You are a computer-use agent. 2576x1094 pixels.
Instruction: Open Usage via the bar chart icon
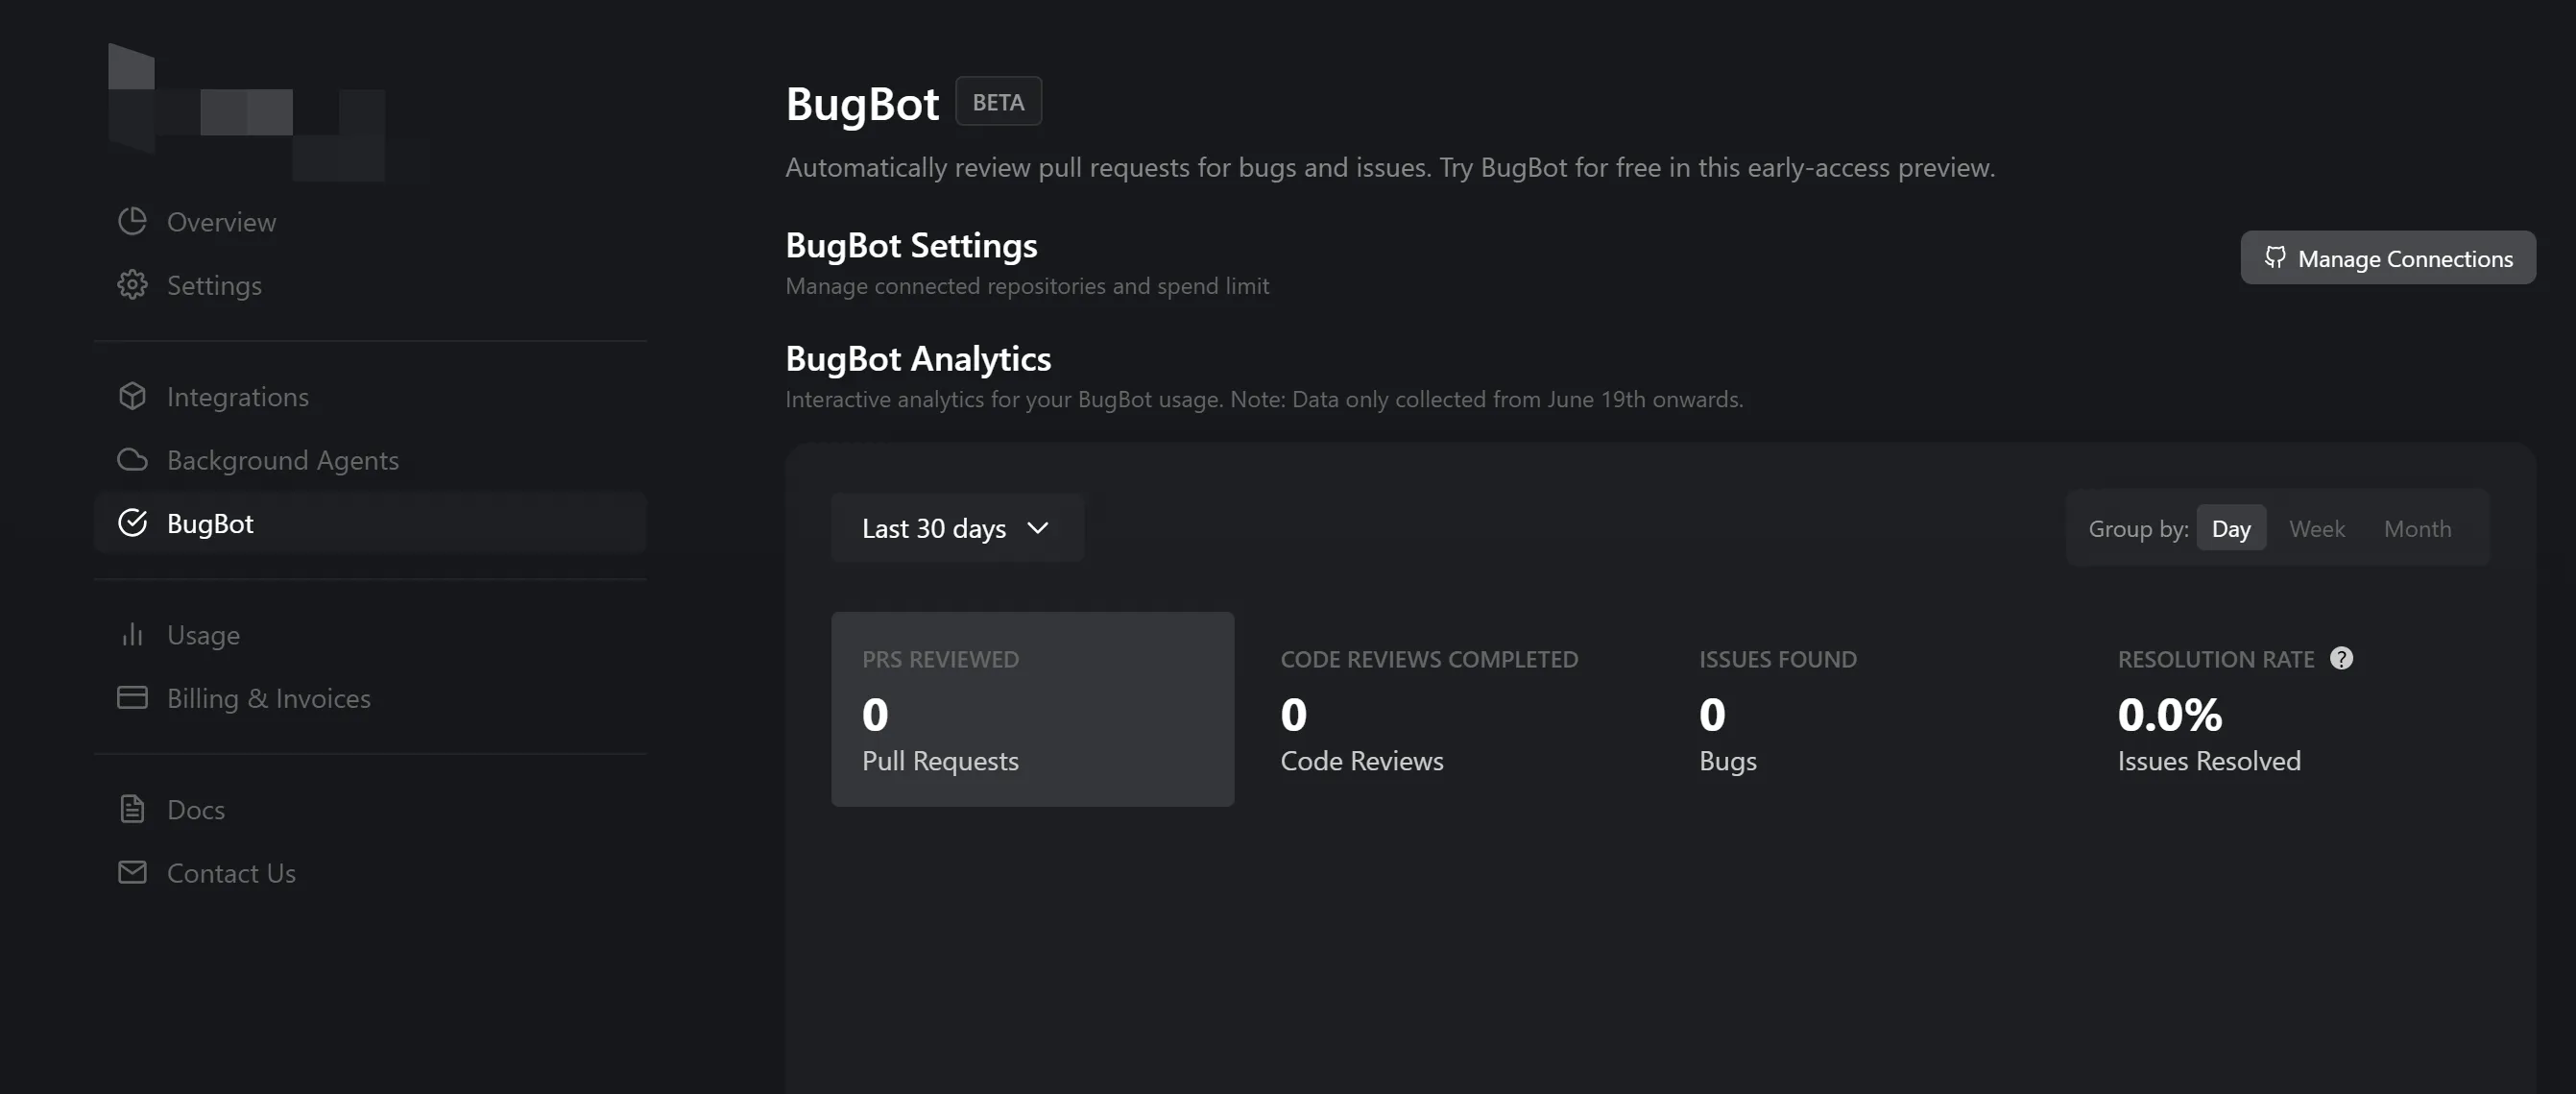(132, 635)
